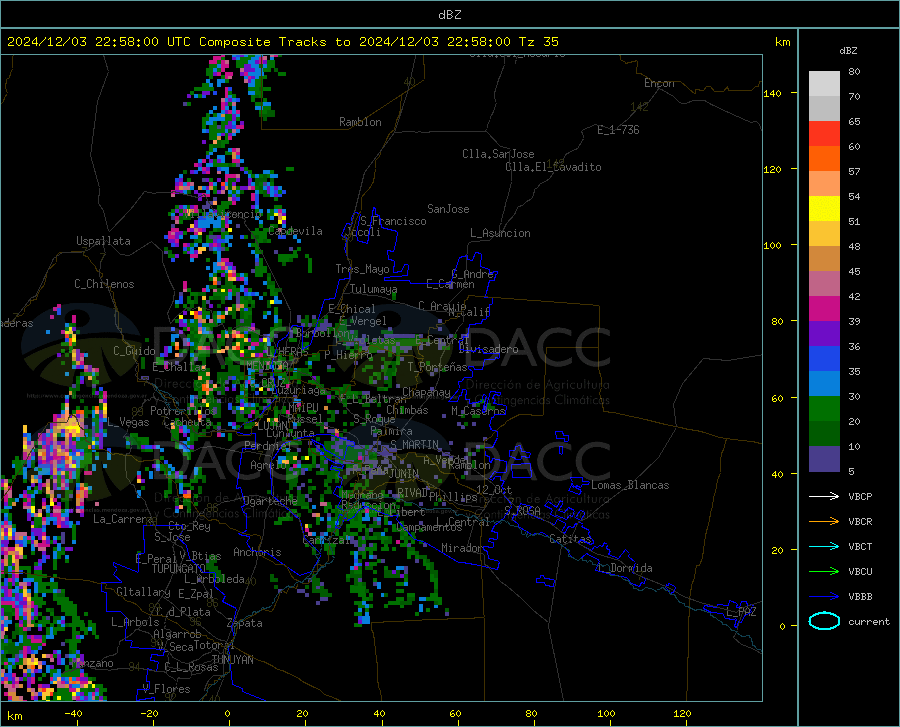900x727 pixels.
Task: Select the royal blue swatch in dBZ scale
Action: pyautogui.click(x=824, y=359)
